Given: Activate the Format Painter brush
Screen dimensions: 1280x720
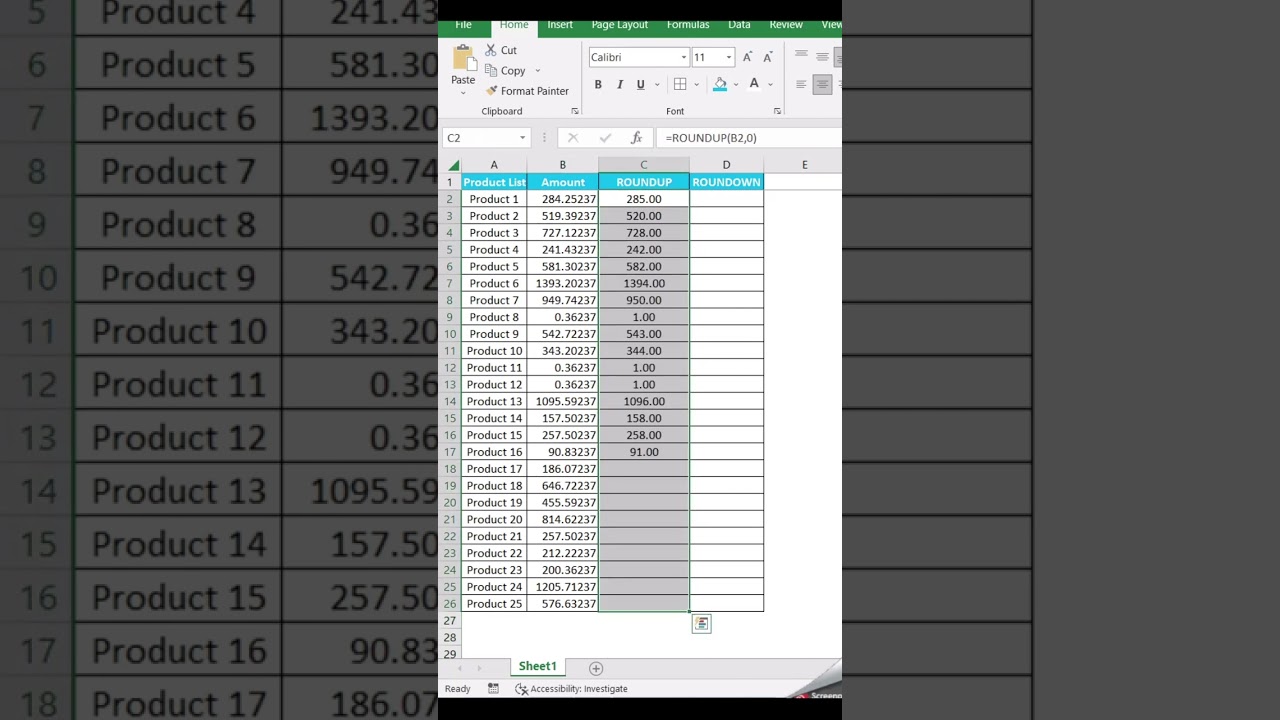Looking at the screenshot, I should [x=491, y=91].
